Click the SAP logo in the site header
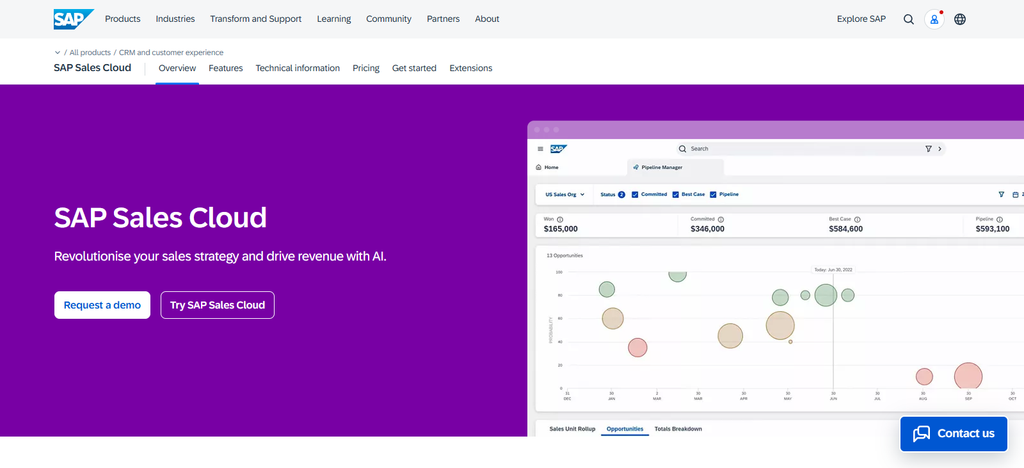This screenshot has width=1024, height=468. pos(74,19)
